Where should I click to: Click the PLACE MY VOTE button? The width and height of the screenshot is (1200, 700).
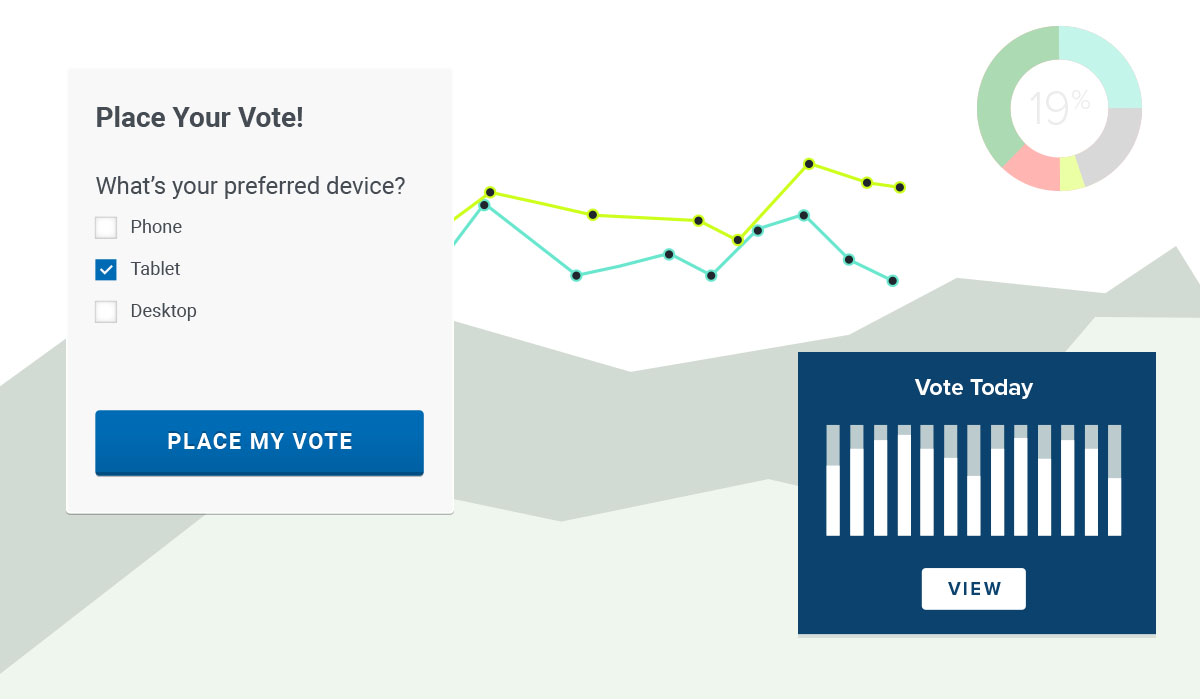pyautogui.click(x=260, y=442)
